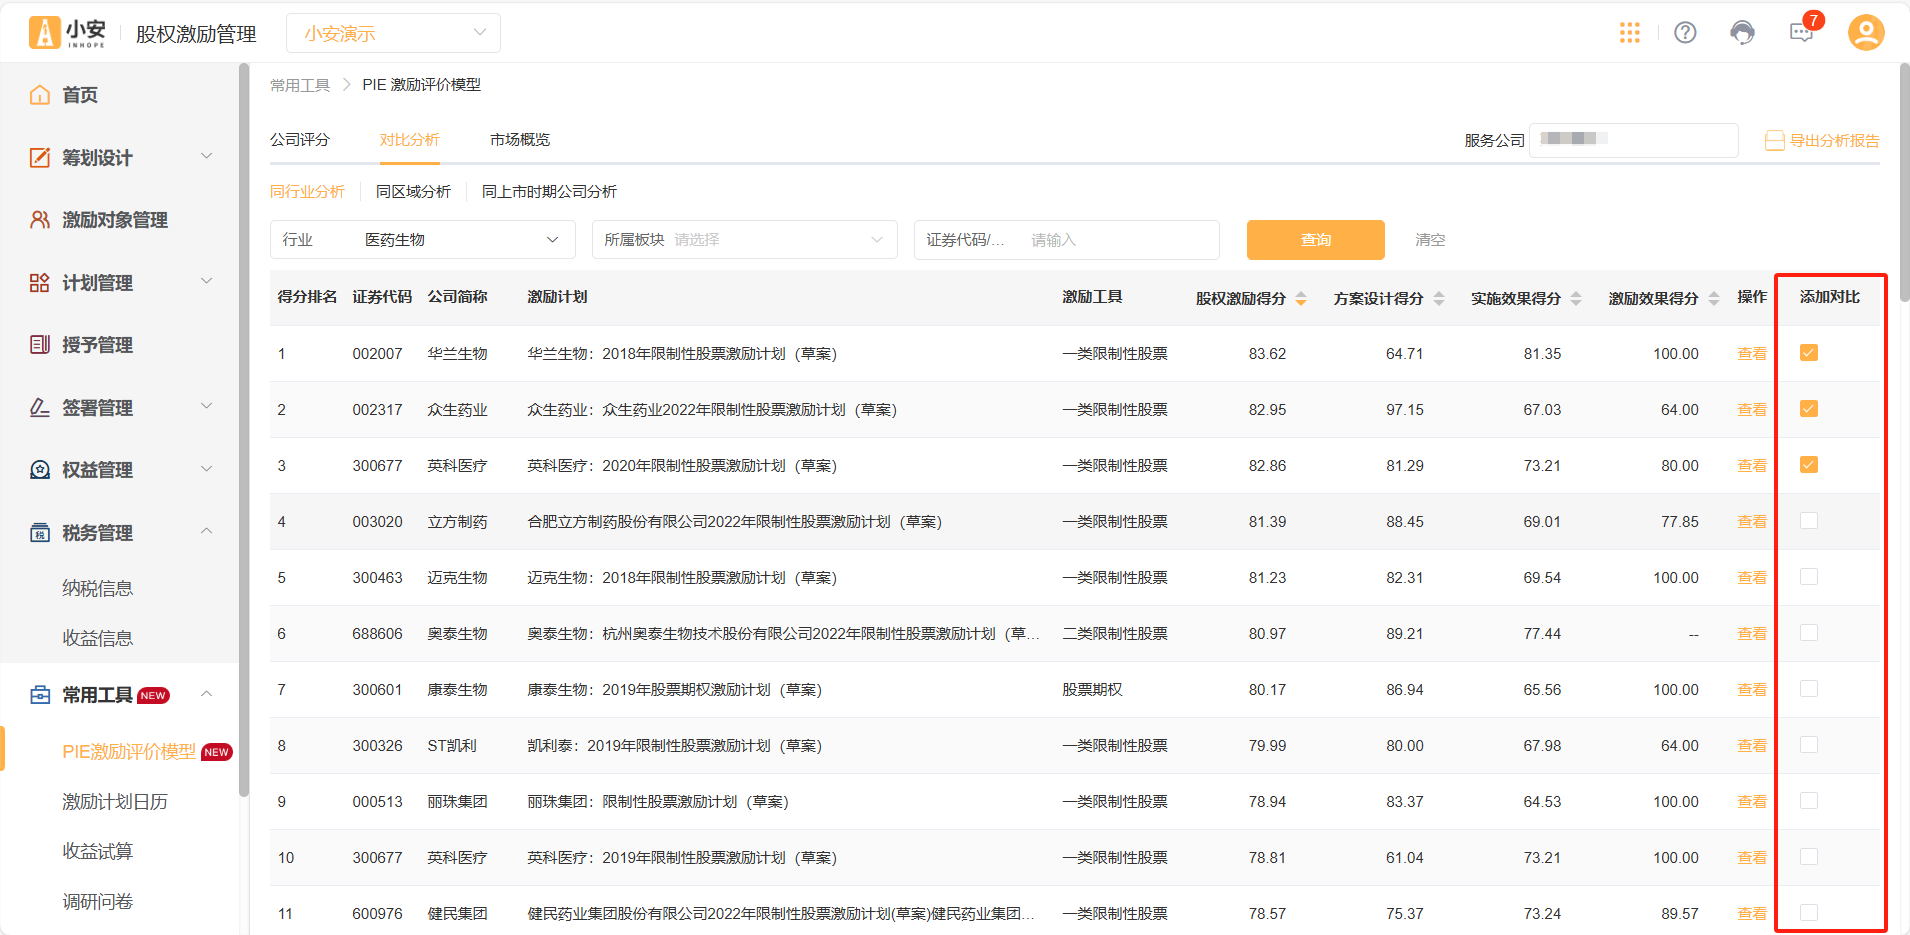
Task: Check compare box for 迈克生物
Action: pyautogui.click(x=1809, y=577)
